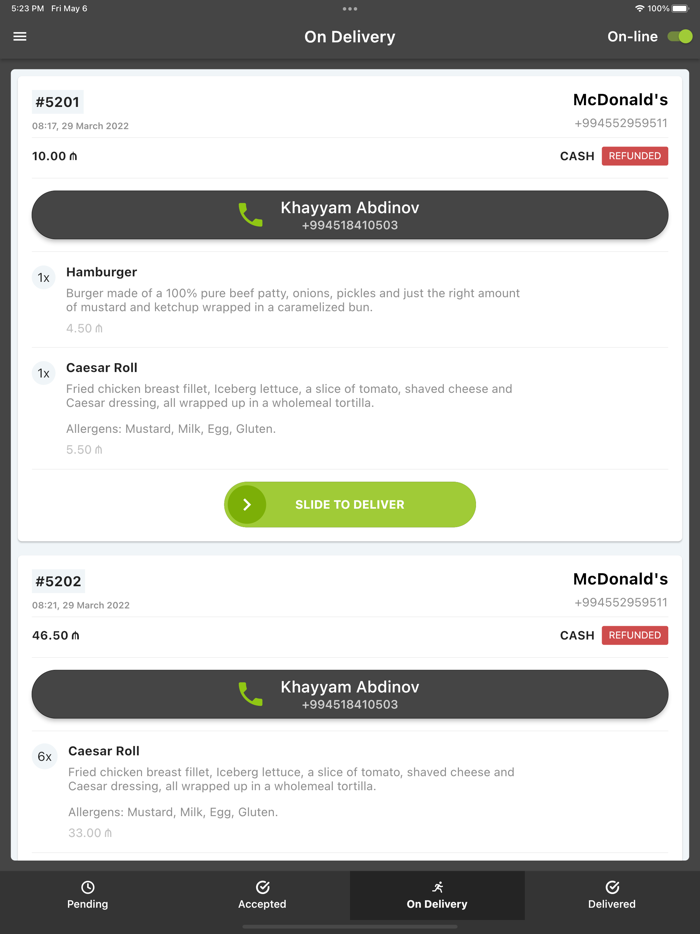Open the Delivered tab
The width and height of the screenshot is (700, 934).
click(x=612, y=895)
